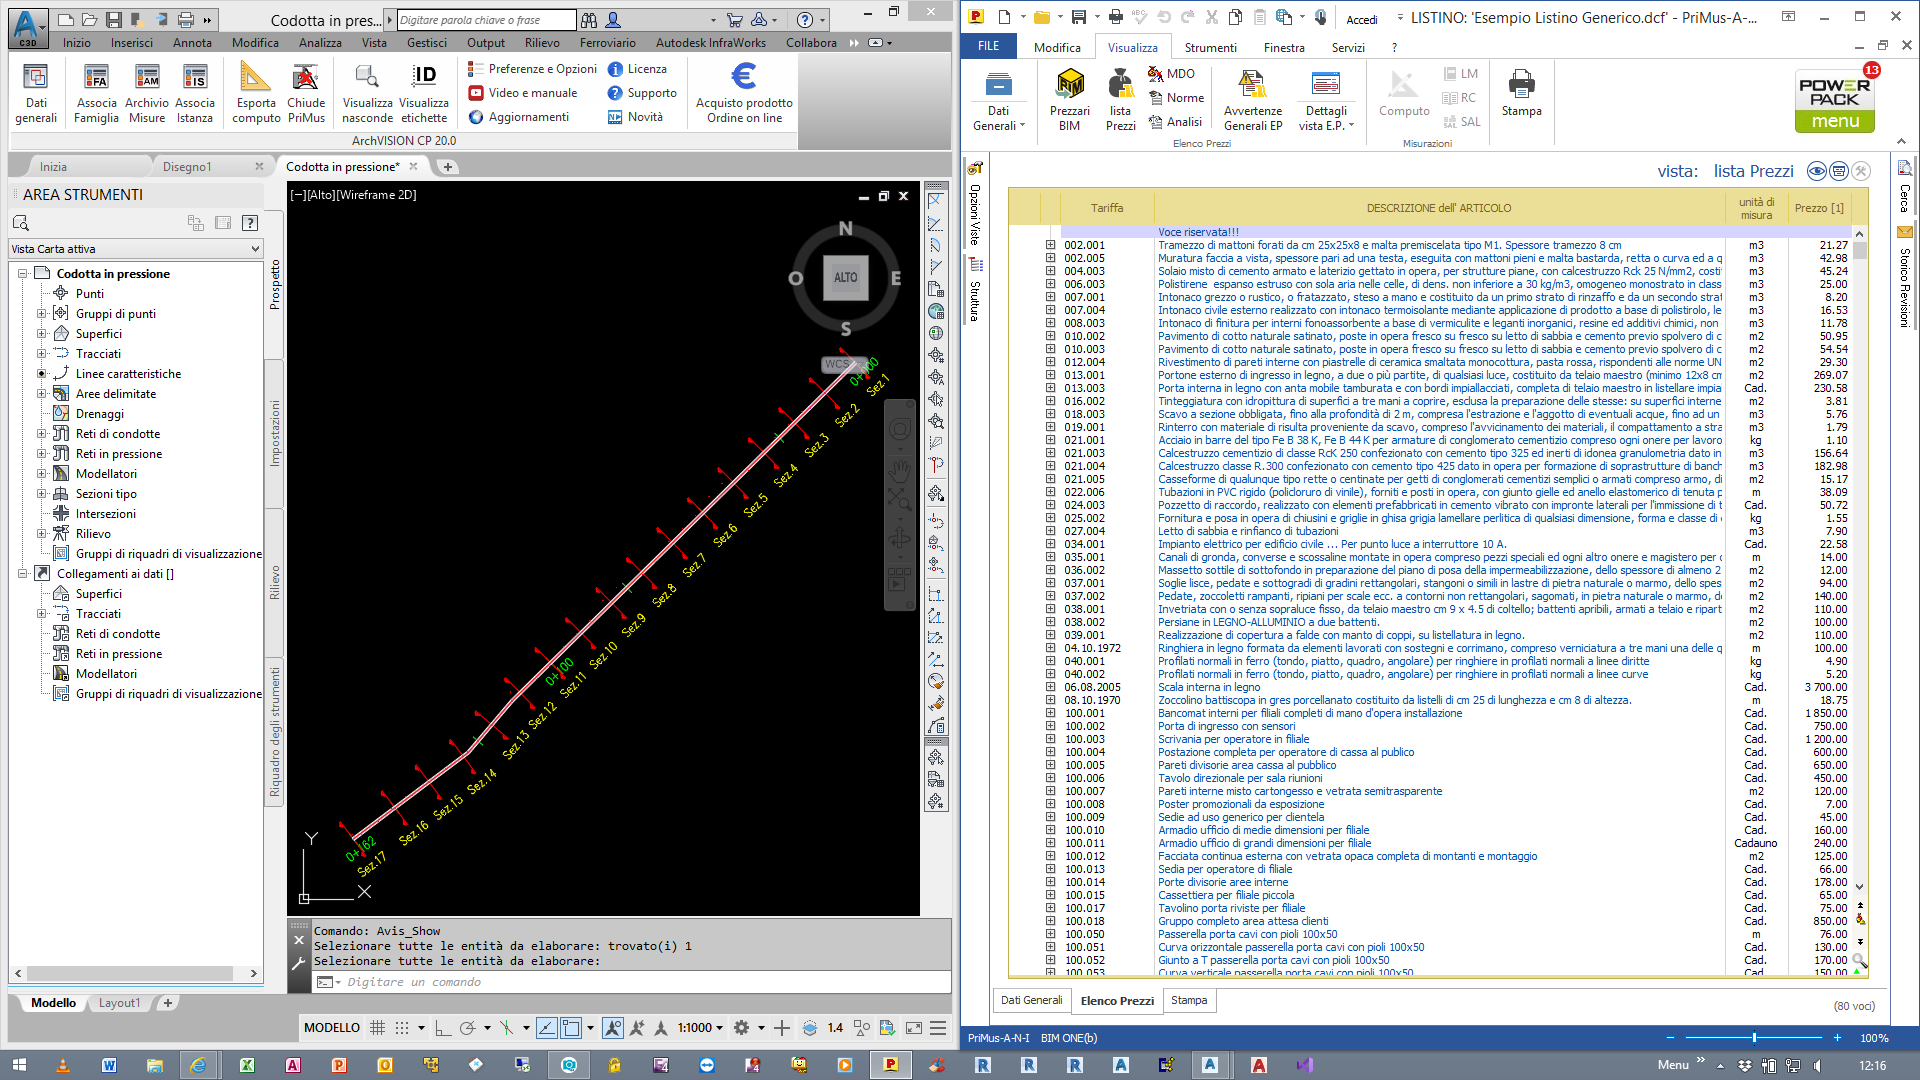The height and width of the screenshot is (1080, 1920).
Task: Switch to the Strumenti ribbon tab
Action: [x=1210, y=47]
